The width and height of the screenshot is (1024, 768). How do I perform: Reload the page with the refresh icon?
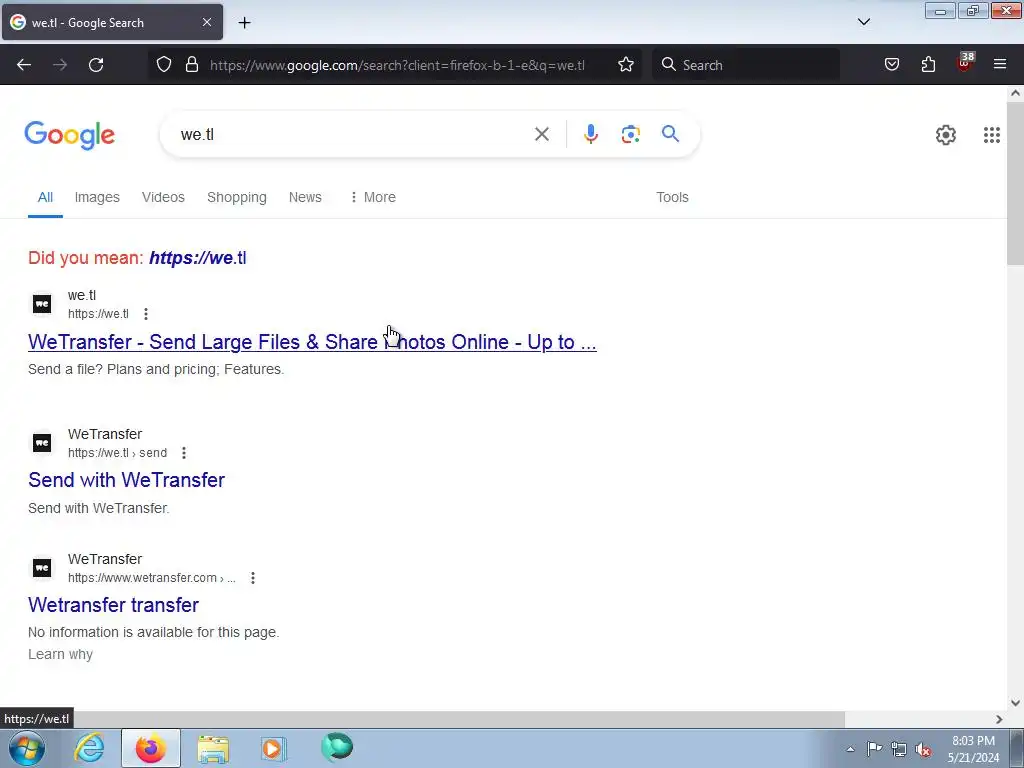pyautogui.click(x=96, y=65)
